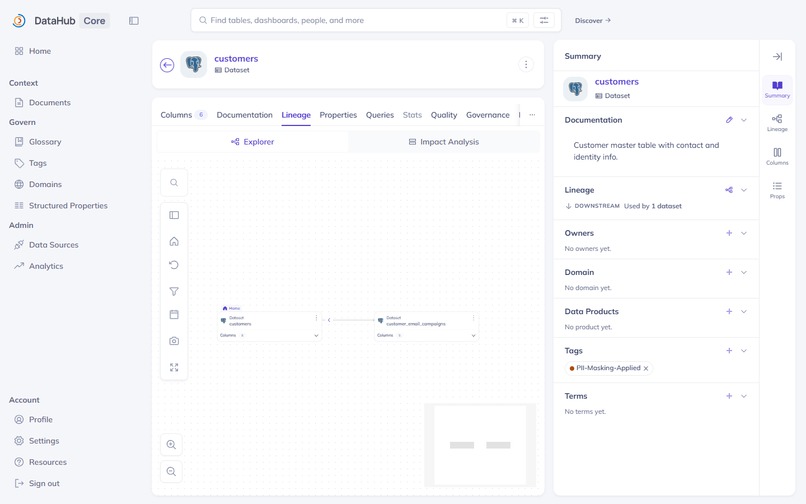Expand columns of customers lineage node
This screenshot has height=504, width=806.
click(316, 335)
